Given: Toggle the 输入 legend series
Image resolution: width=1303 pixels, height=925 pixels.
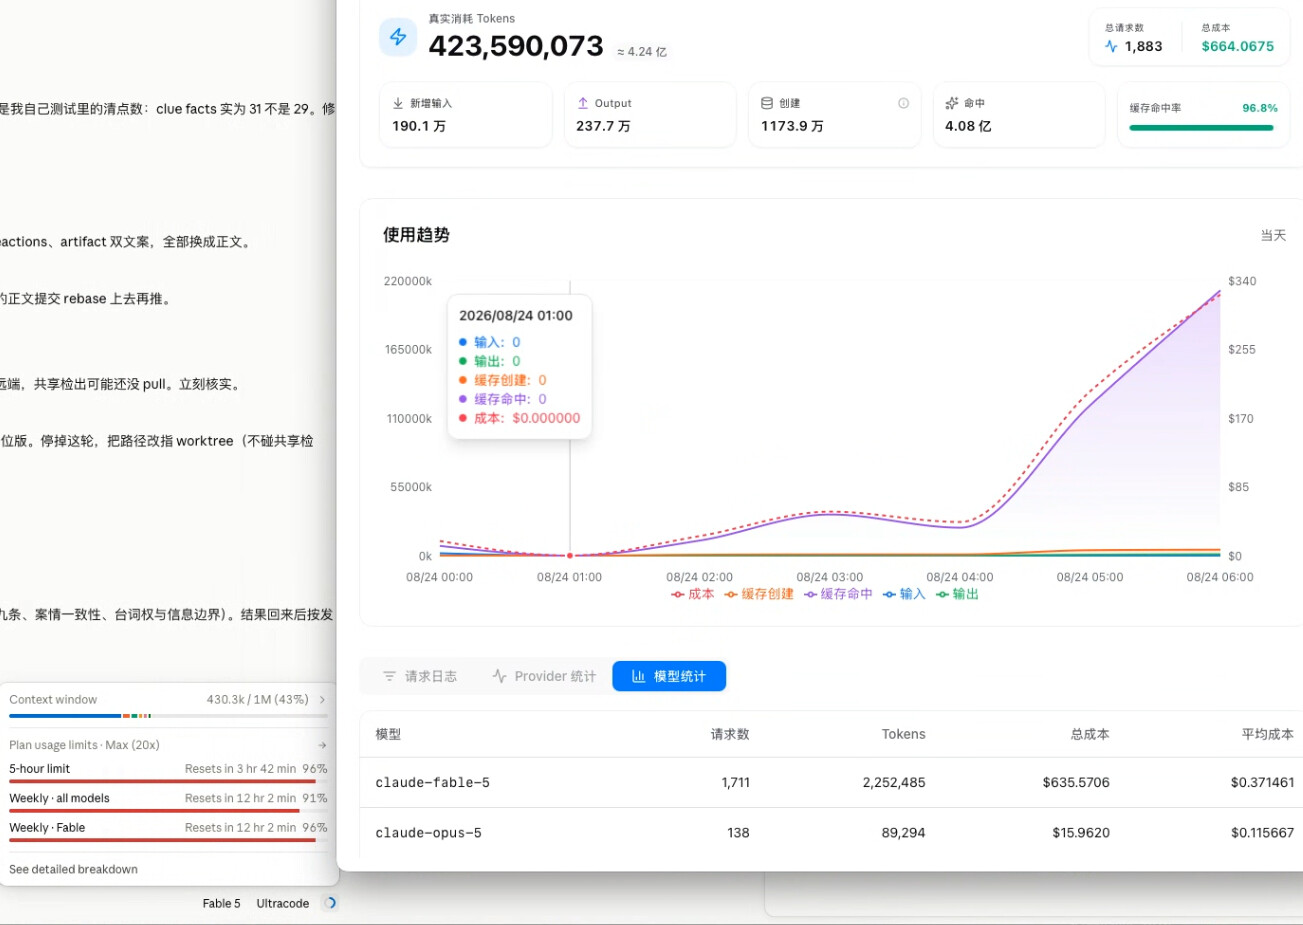Looking at the screenshot, I should (905, 594).
